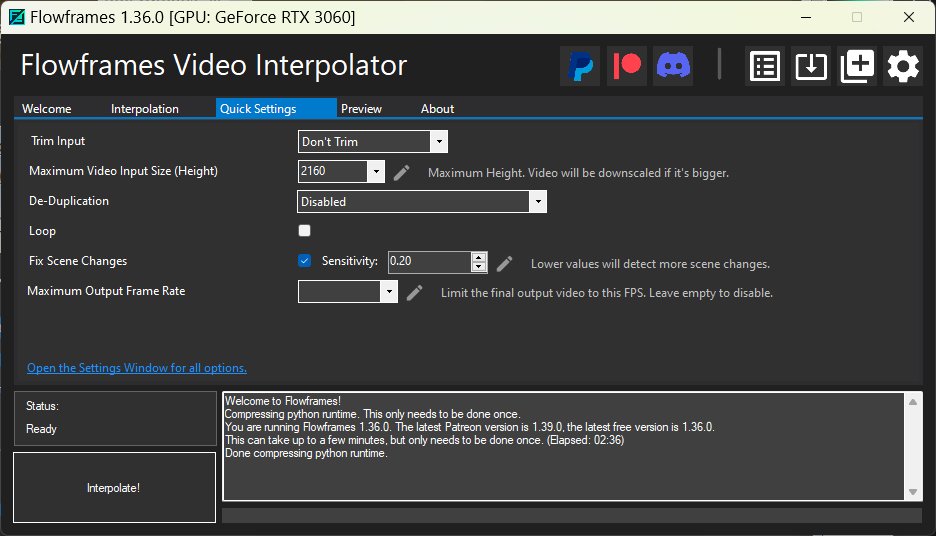Viewport: 936px width, 536px height.
Task: Switch to the Preview tab
Action: [x=361, y=109]
